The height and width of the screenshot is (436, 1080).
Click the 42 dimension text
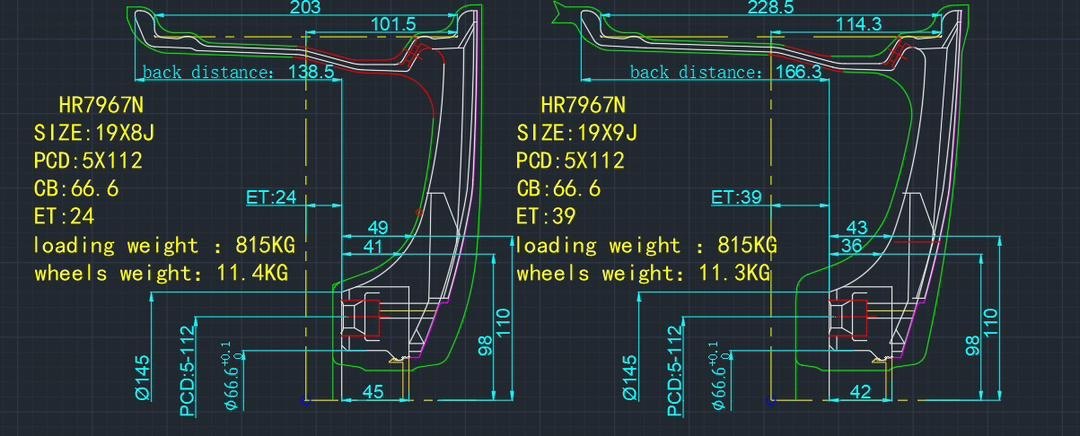click(861, 392)
